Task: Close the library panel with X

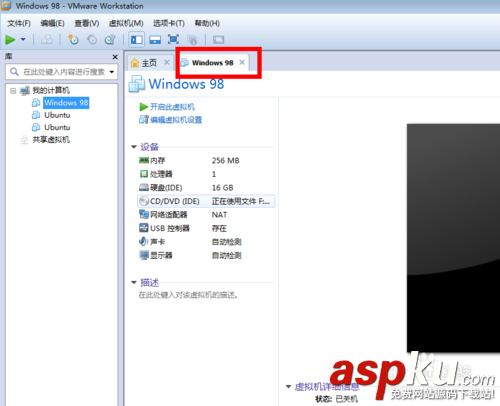Action: pyautogui.click(x=115, y=57)
